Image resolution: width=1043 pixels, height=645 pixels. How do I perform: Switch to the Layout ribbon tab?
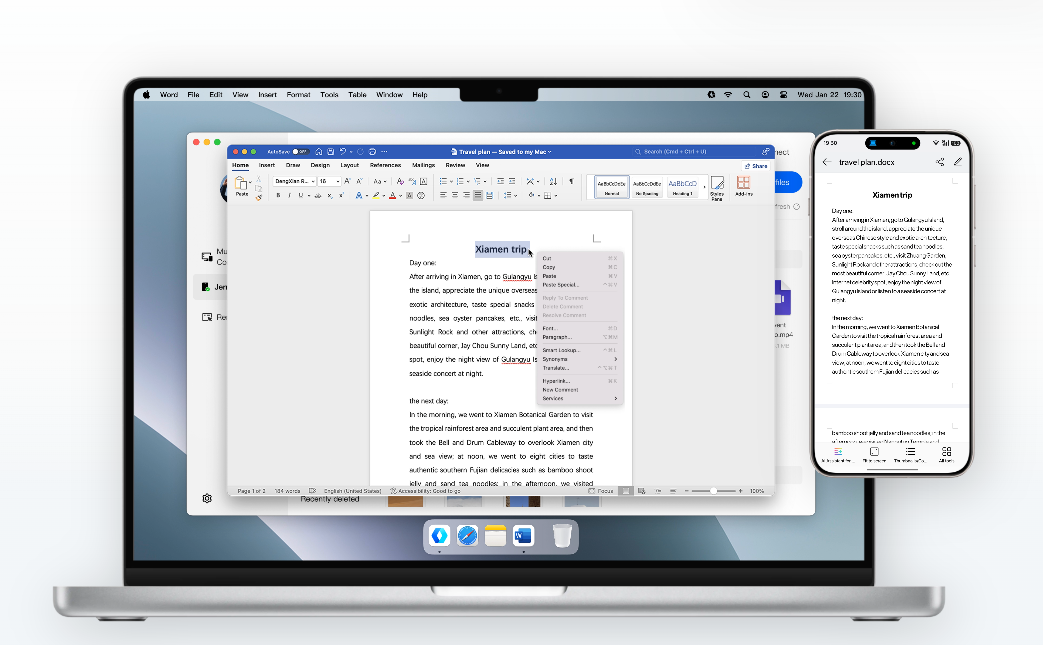[x=349, y=165]
